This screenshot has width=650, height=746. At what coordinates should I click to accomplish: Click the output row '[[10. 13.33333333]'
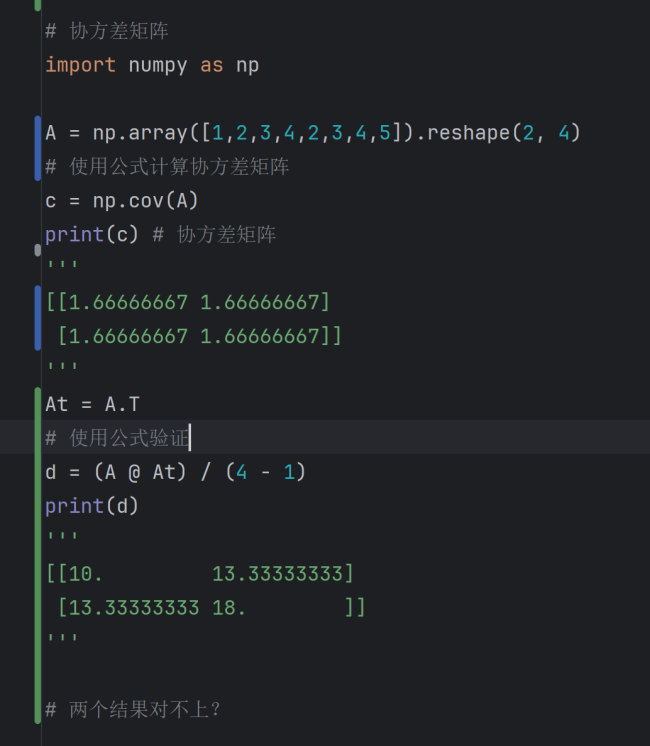(x=199, y=574)
